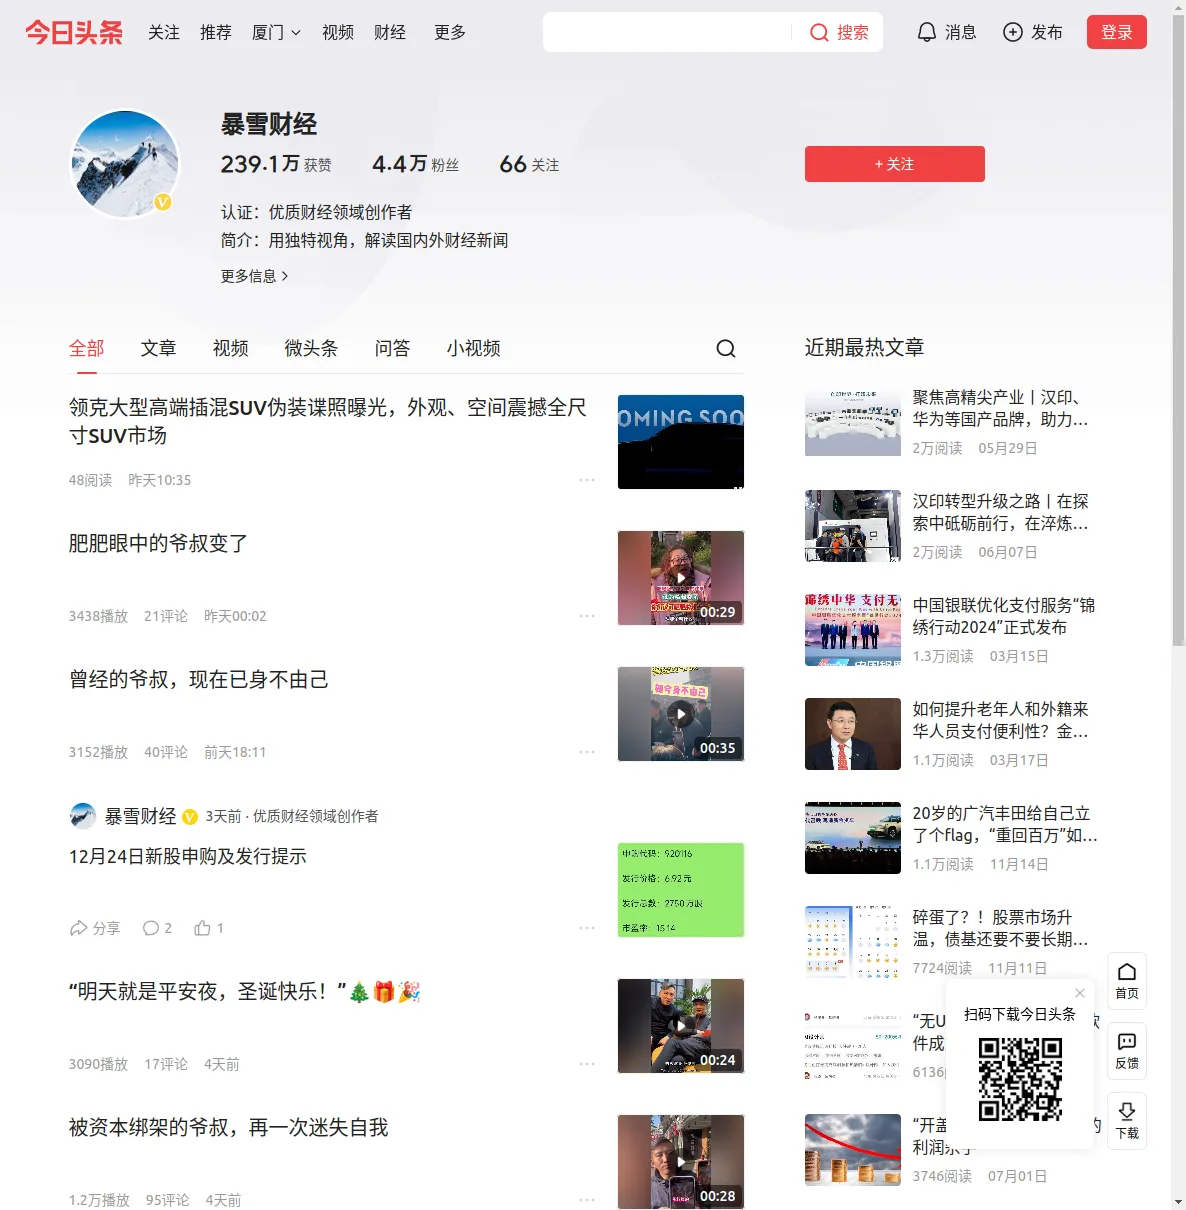Open post titled 12月24日新股申购及发行提示
The width and height of the screenshot is (1186, 1210).
pyautogui.click(x=188, y=856)
